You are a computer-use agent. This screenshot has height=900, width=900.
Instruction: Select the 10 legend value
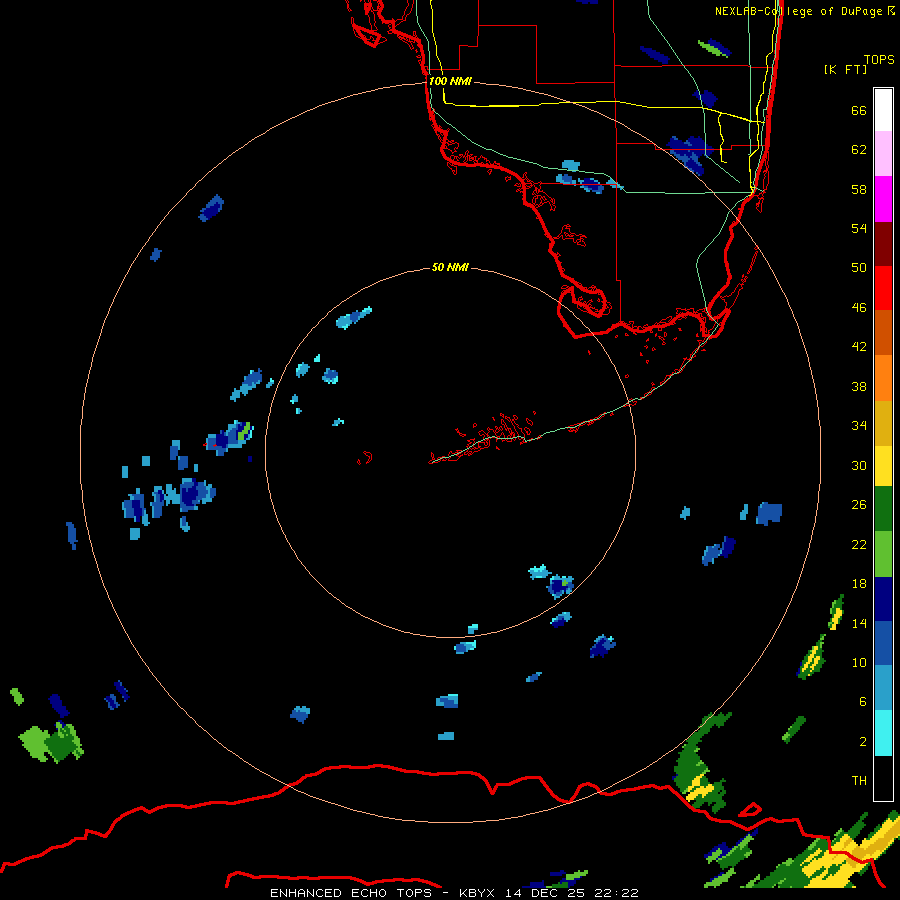[x=859, y=663]
